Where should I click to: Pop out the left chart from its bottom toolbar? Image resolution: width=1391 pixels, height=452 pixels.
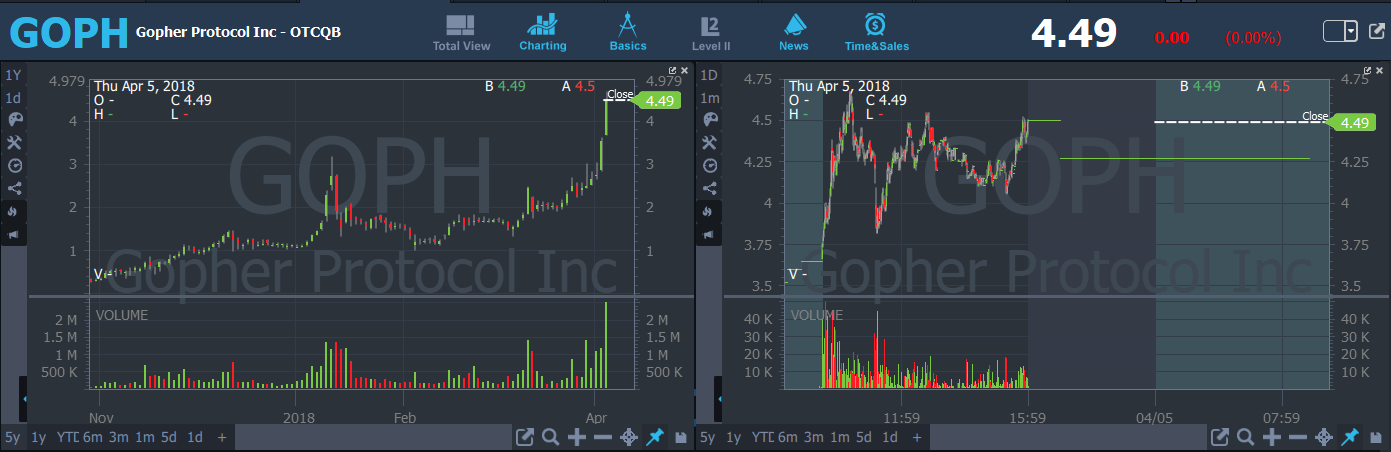coord(524,437)
